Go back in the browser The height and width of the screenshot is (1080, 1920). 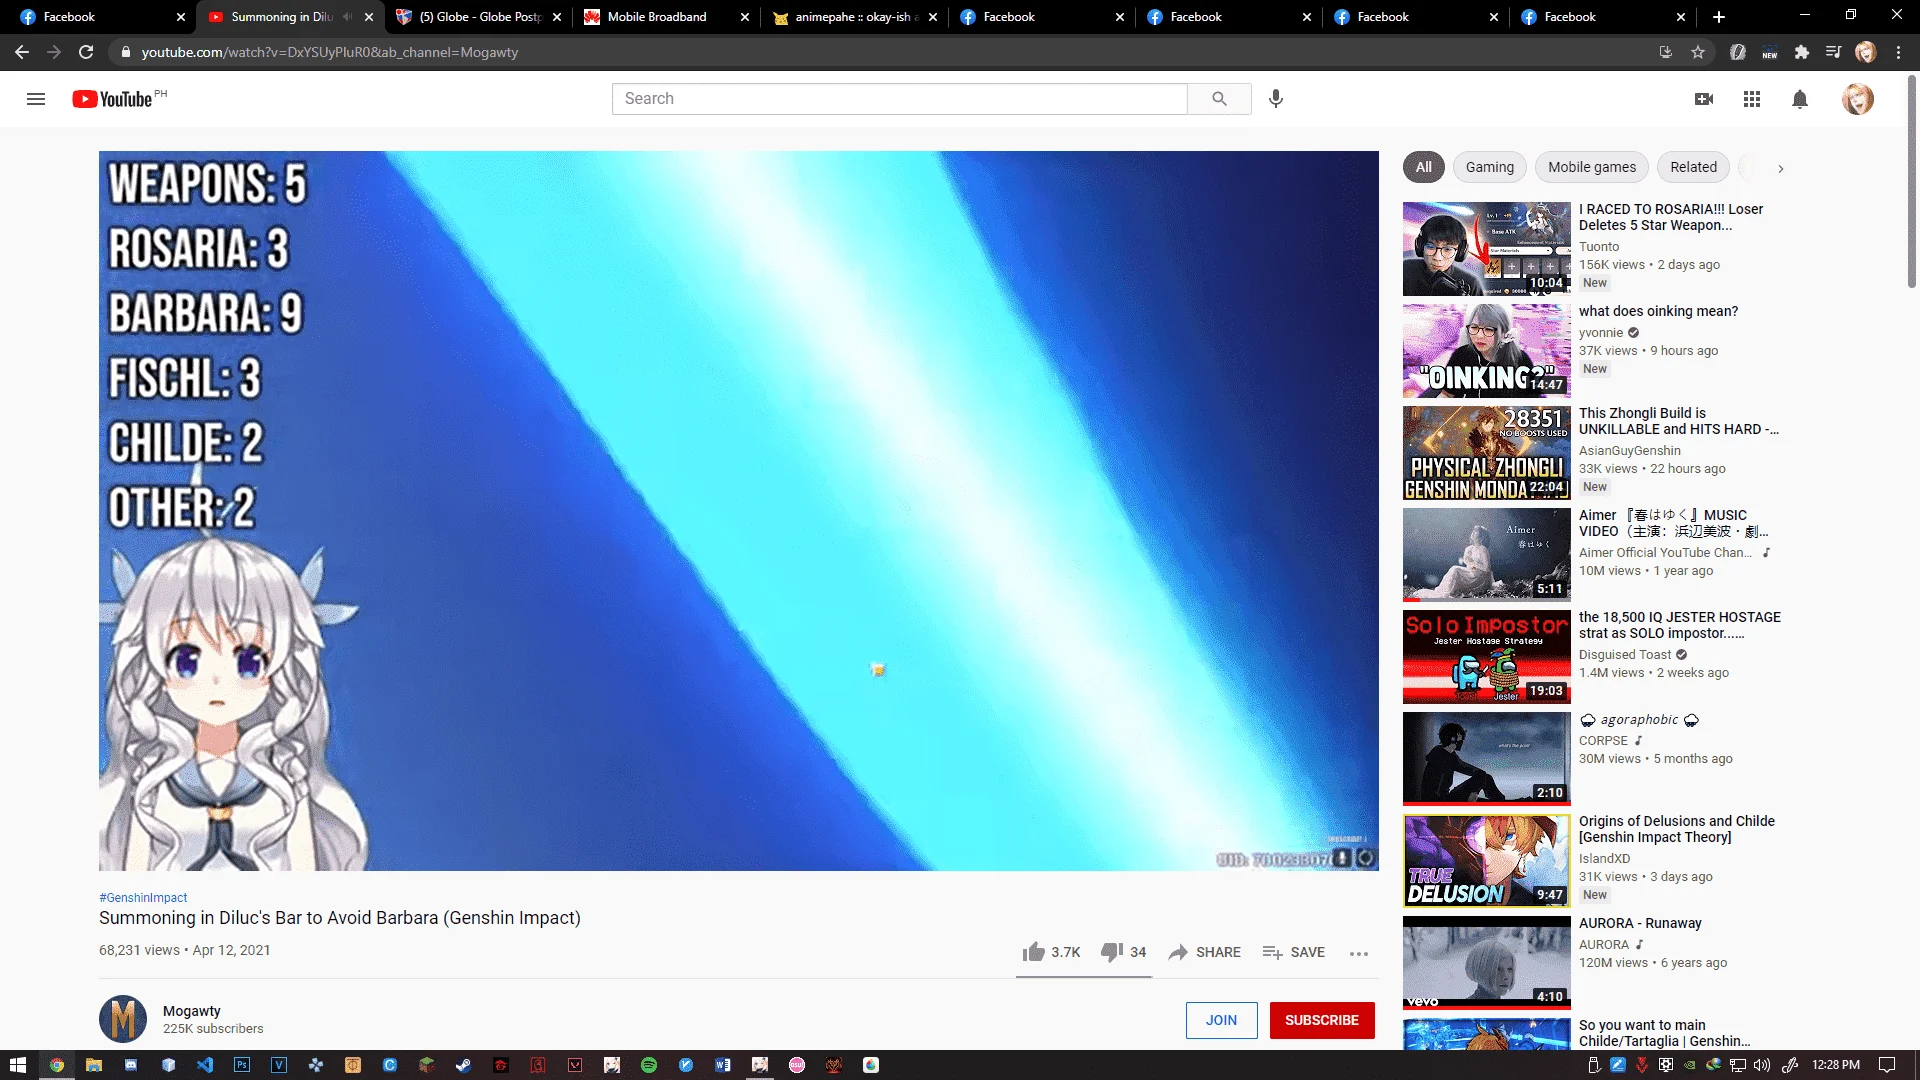point(22,52)
